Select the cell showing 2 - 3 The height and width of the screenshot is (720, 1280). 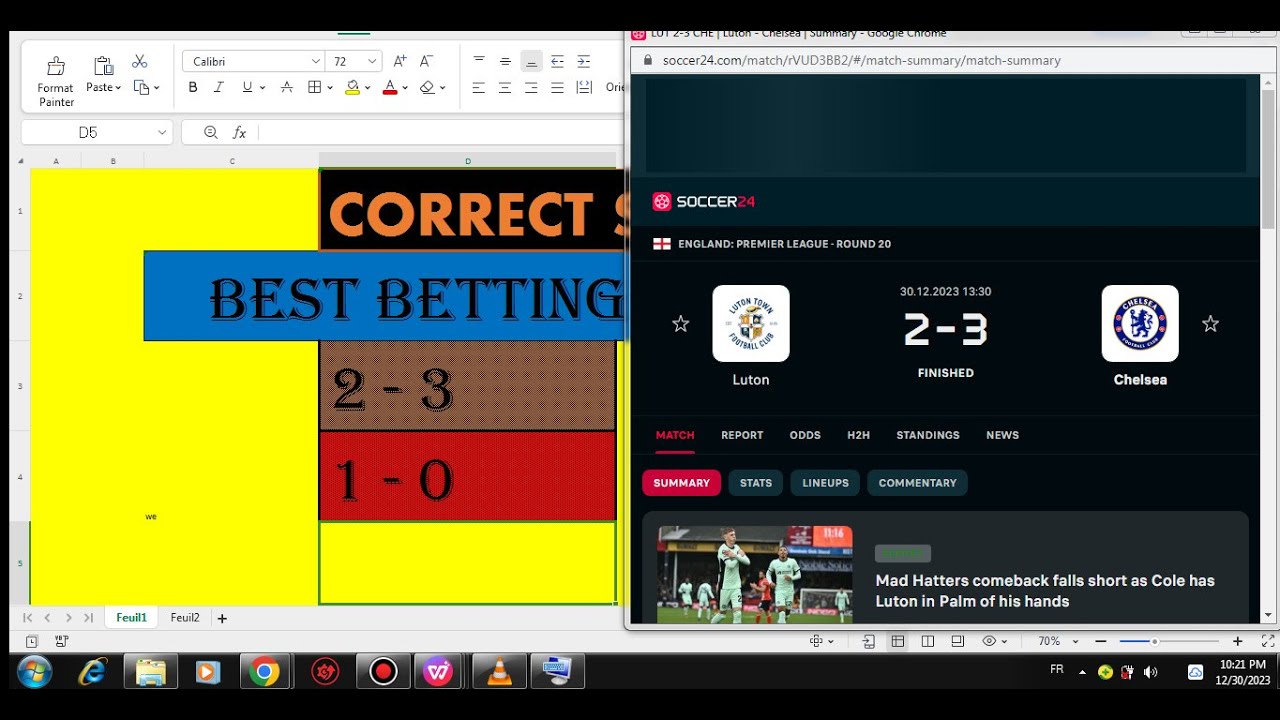(467, 386)
